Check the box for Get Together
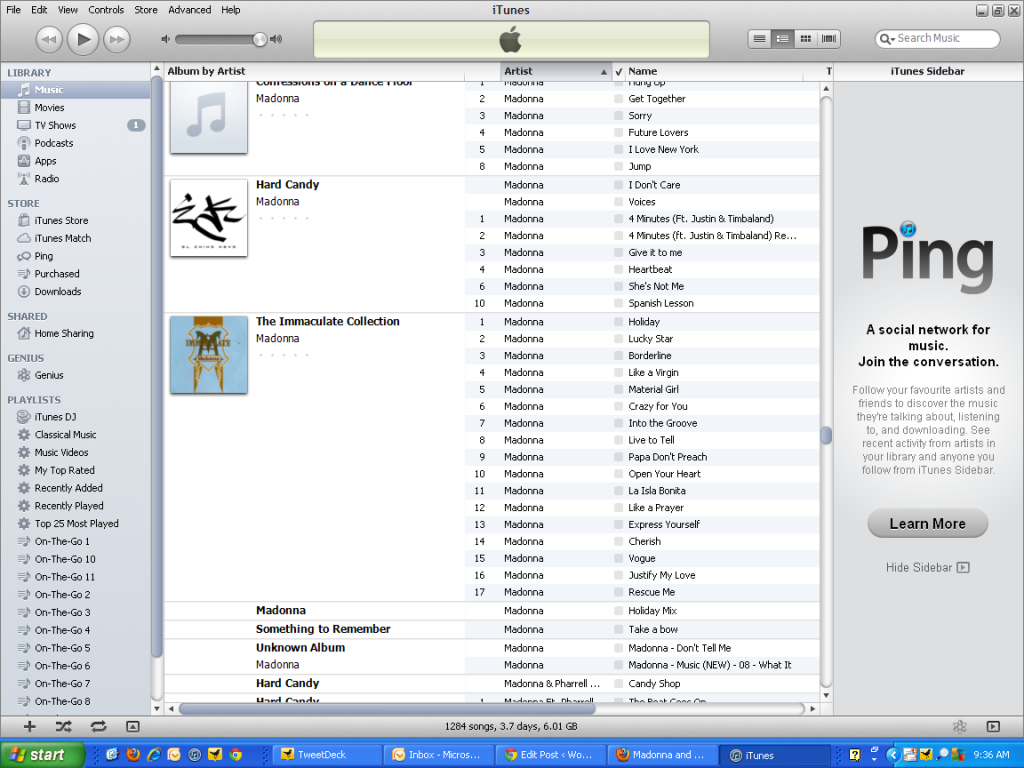This screenshot has height=768, width=1024. tap(618, 99)
